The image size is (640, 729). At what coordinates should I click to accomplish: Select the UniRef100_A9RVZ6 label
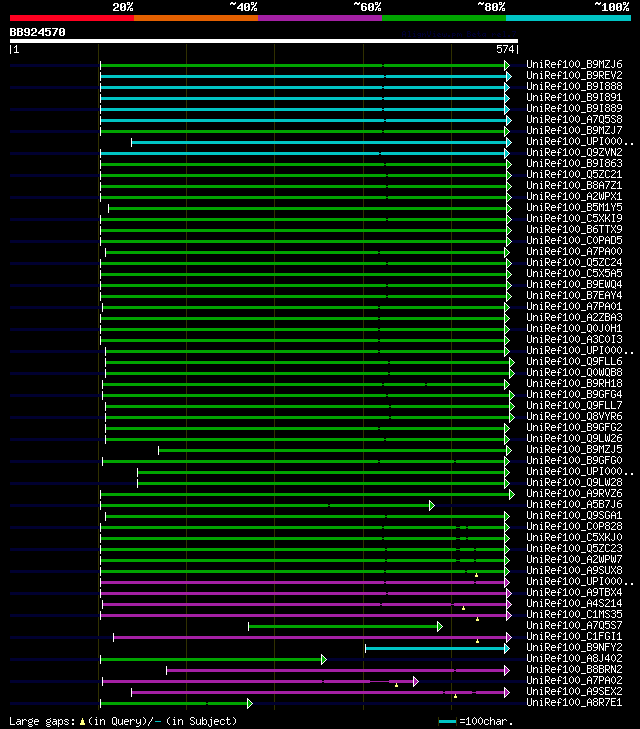[x=574, y=493]
